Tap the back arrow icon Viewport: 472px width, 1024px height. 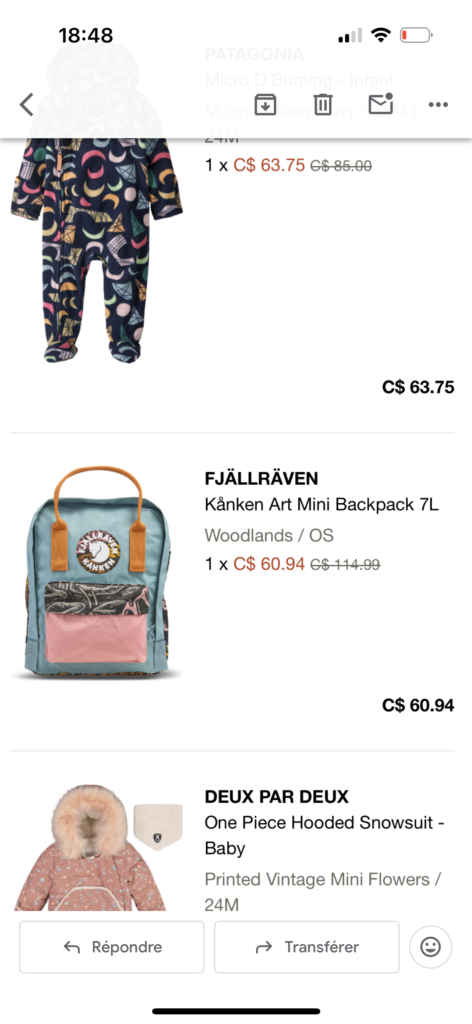click(x=26, y=104)
